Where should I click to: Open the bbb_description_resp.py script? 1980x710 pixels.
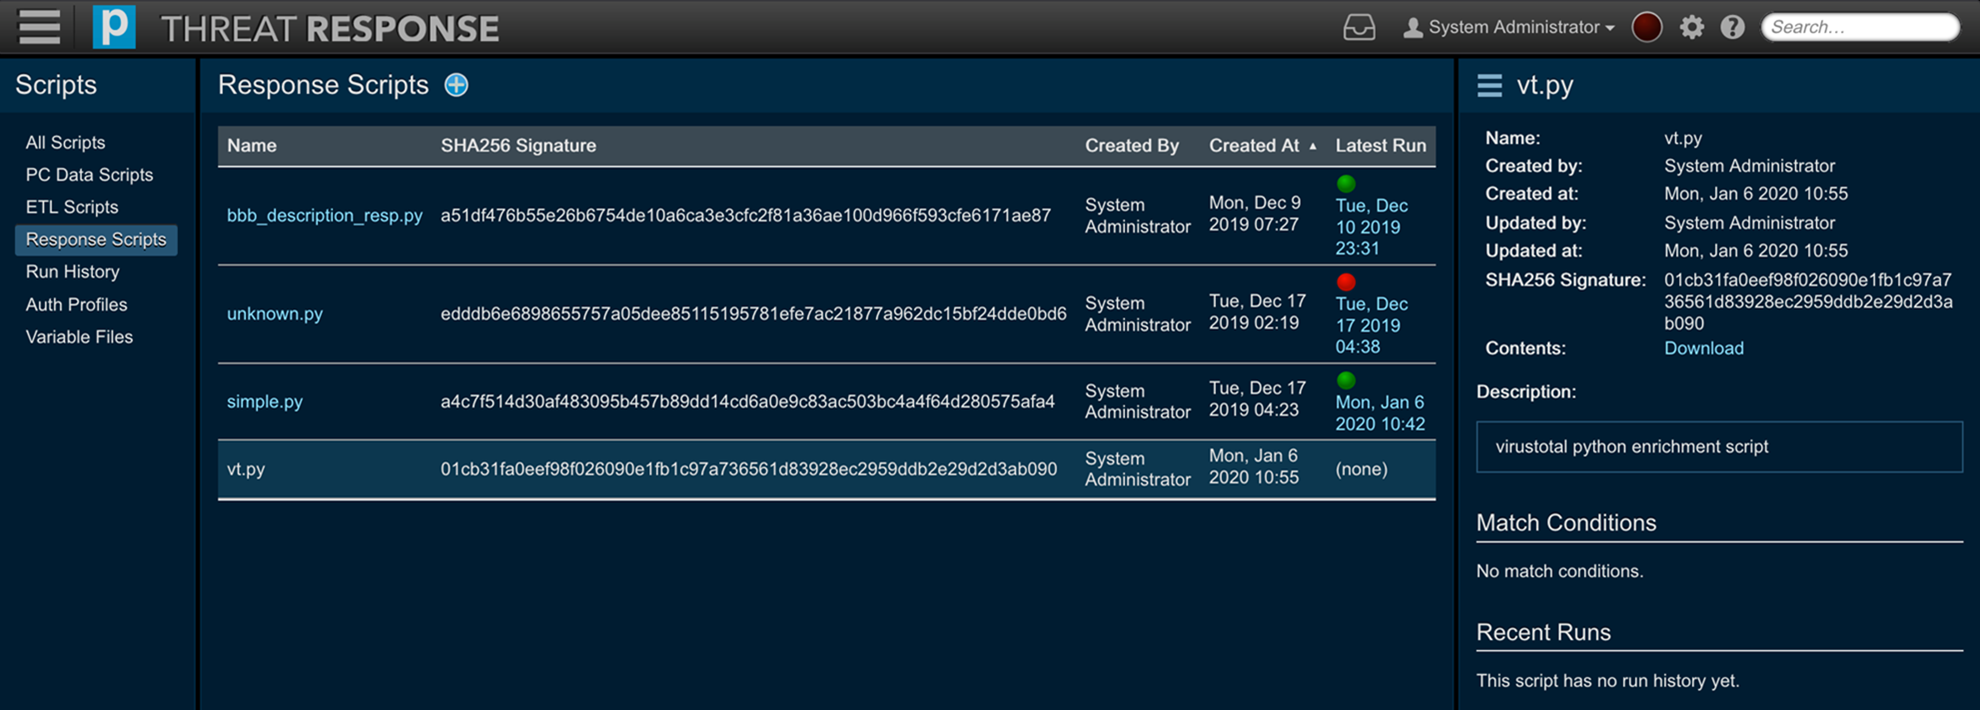[x=324, y=216]
